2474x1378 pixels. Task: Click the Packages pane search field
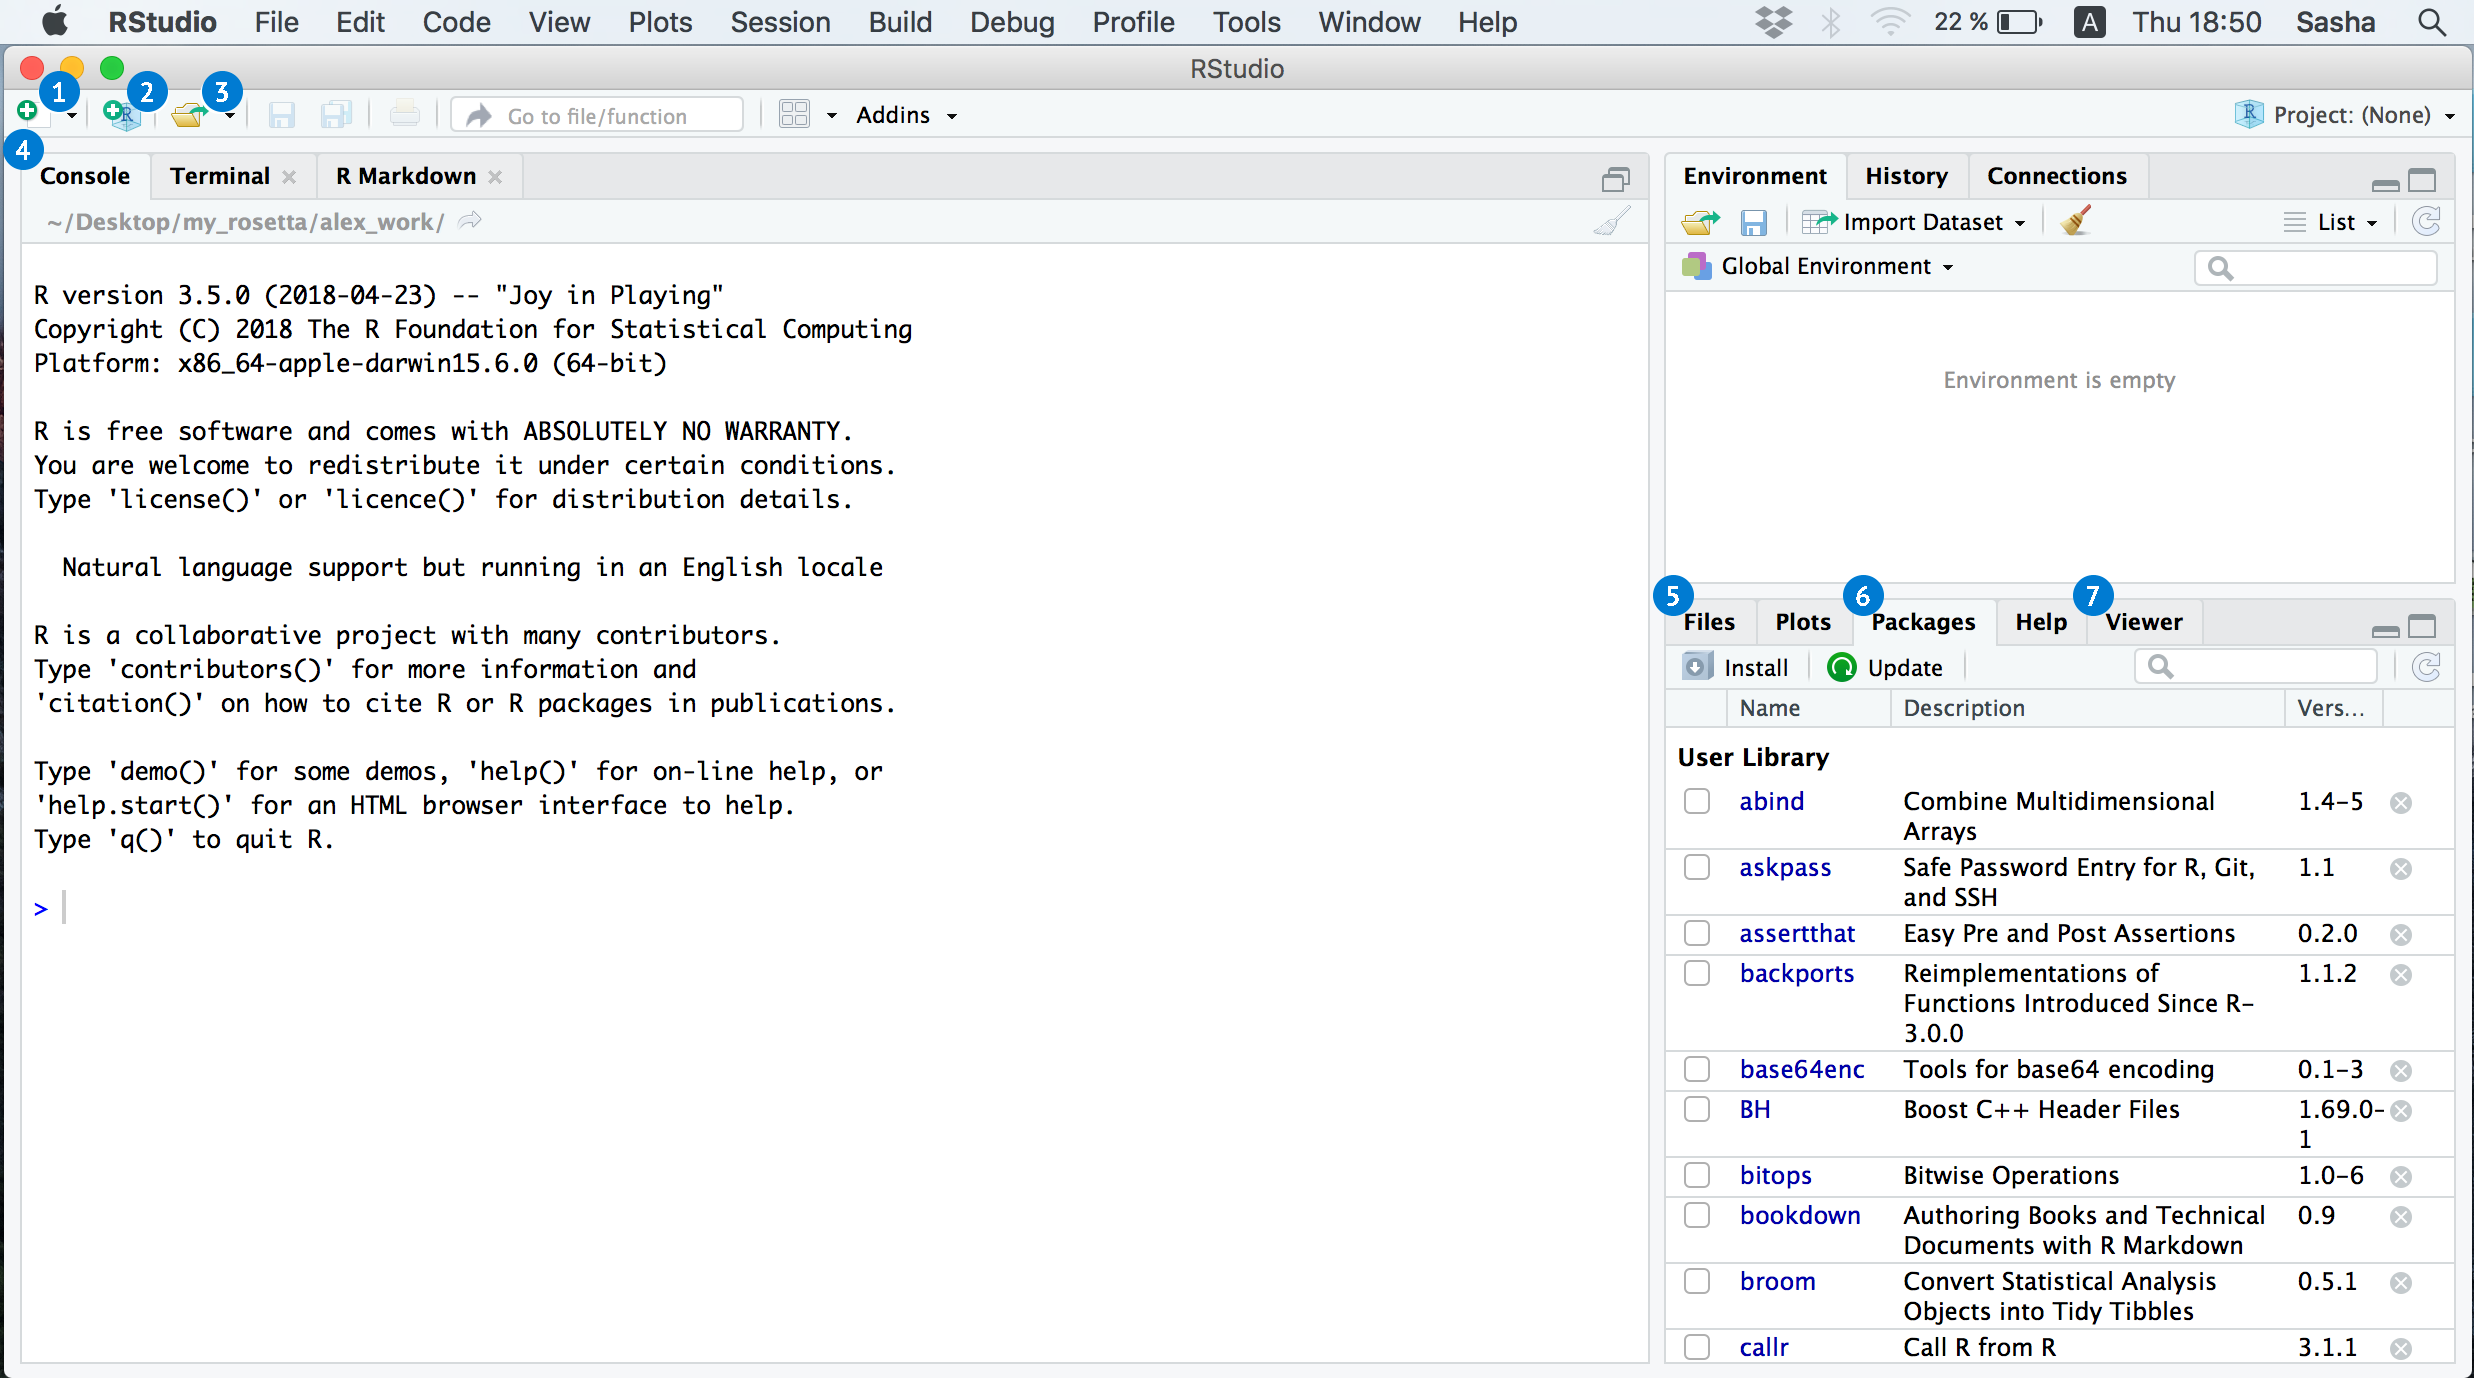[x=2256, y=666]
